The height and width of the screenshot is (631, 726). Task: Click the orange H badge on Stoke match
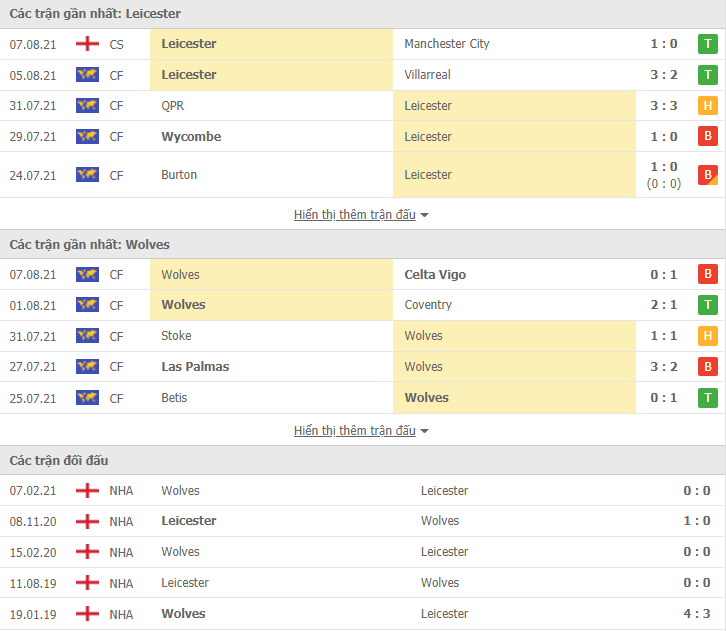pyautogui.click(x=707, y=336)
